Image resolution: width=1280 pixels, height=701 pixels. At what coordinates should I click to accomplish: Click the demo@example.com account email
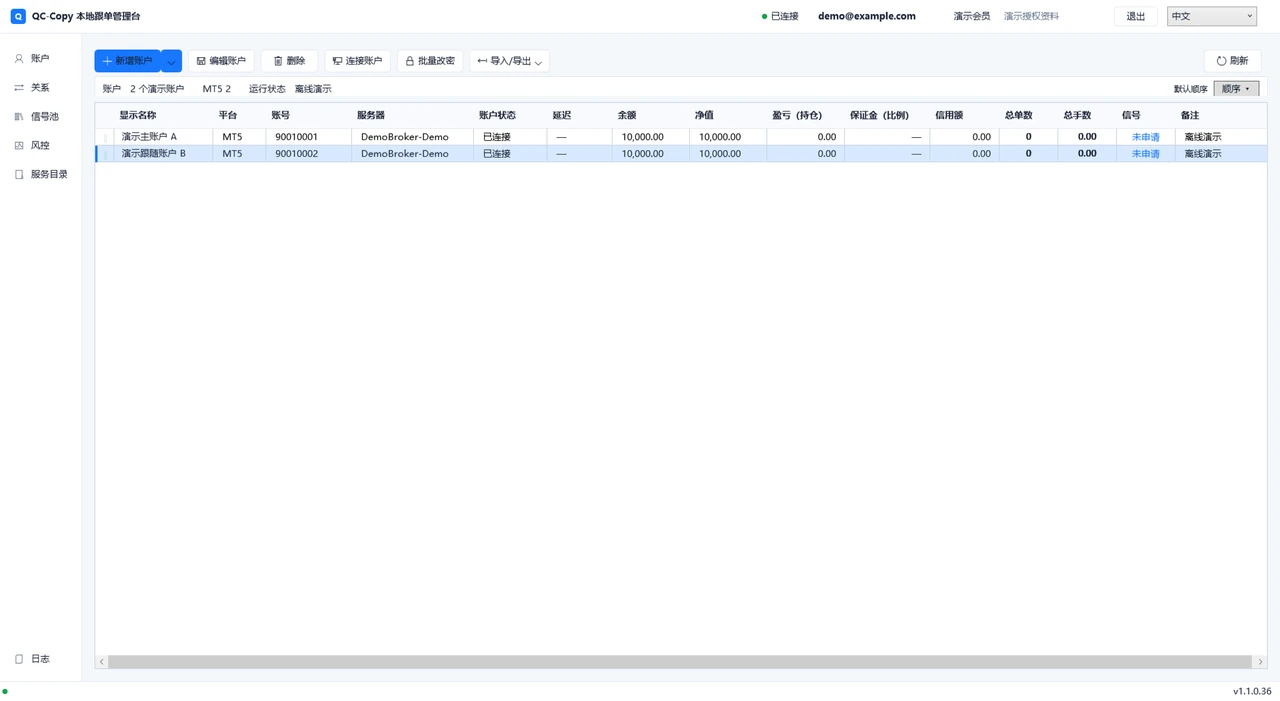[867, 16]
